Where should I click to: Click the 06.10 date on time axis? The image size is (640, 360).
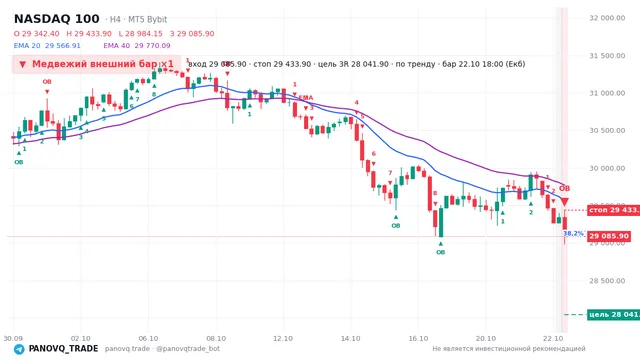pos(148,338)
